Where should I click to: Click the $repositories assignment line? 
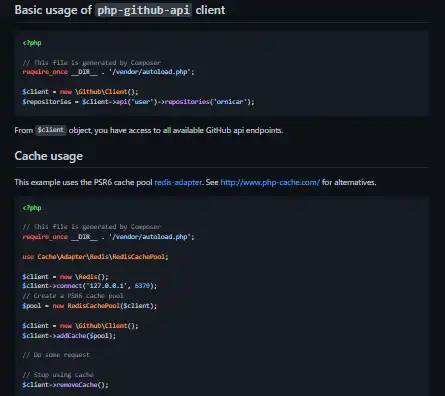click(x=138, y=102)
